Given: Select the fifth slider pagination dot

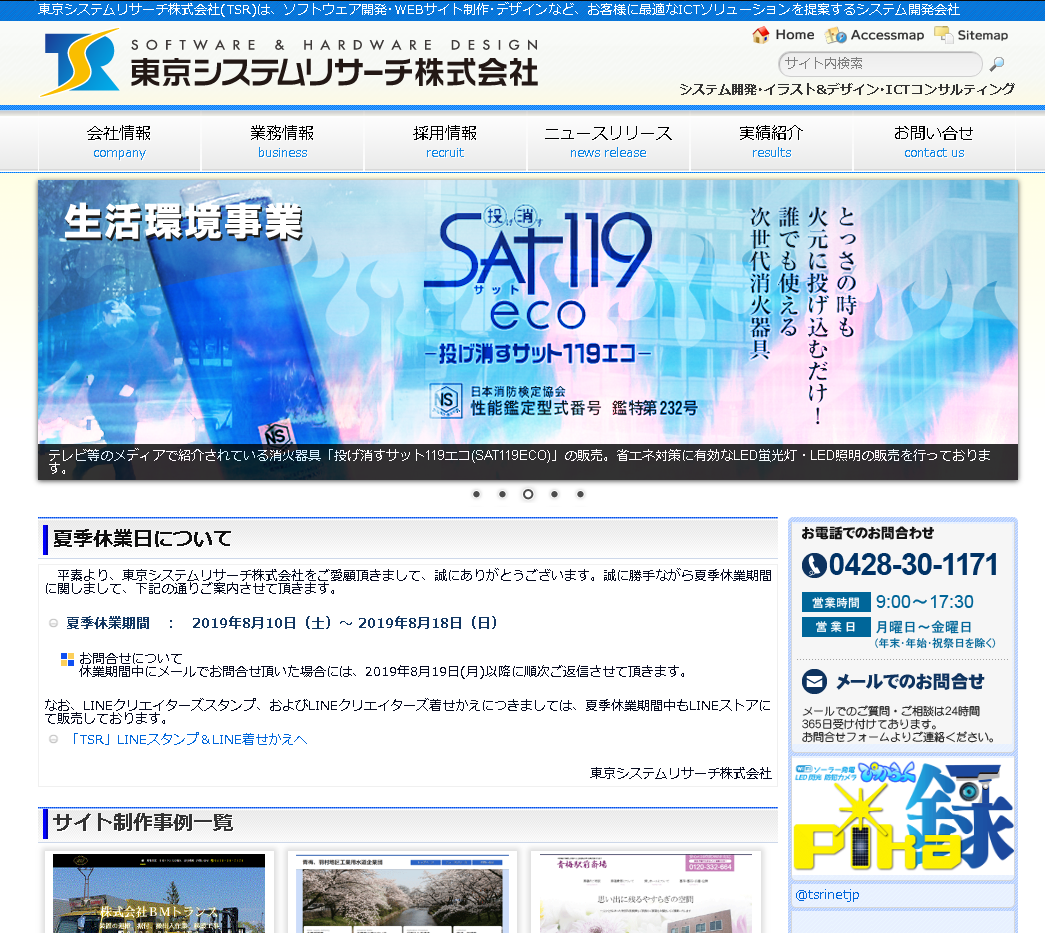Looking at the screenshot, I should point(580,494).
